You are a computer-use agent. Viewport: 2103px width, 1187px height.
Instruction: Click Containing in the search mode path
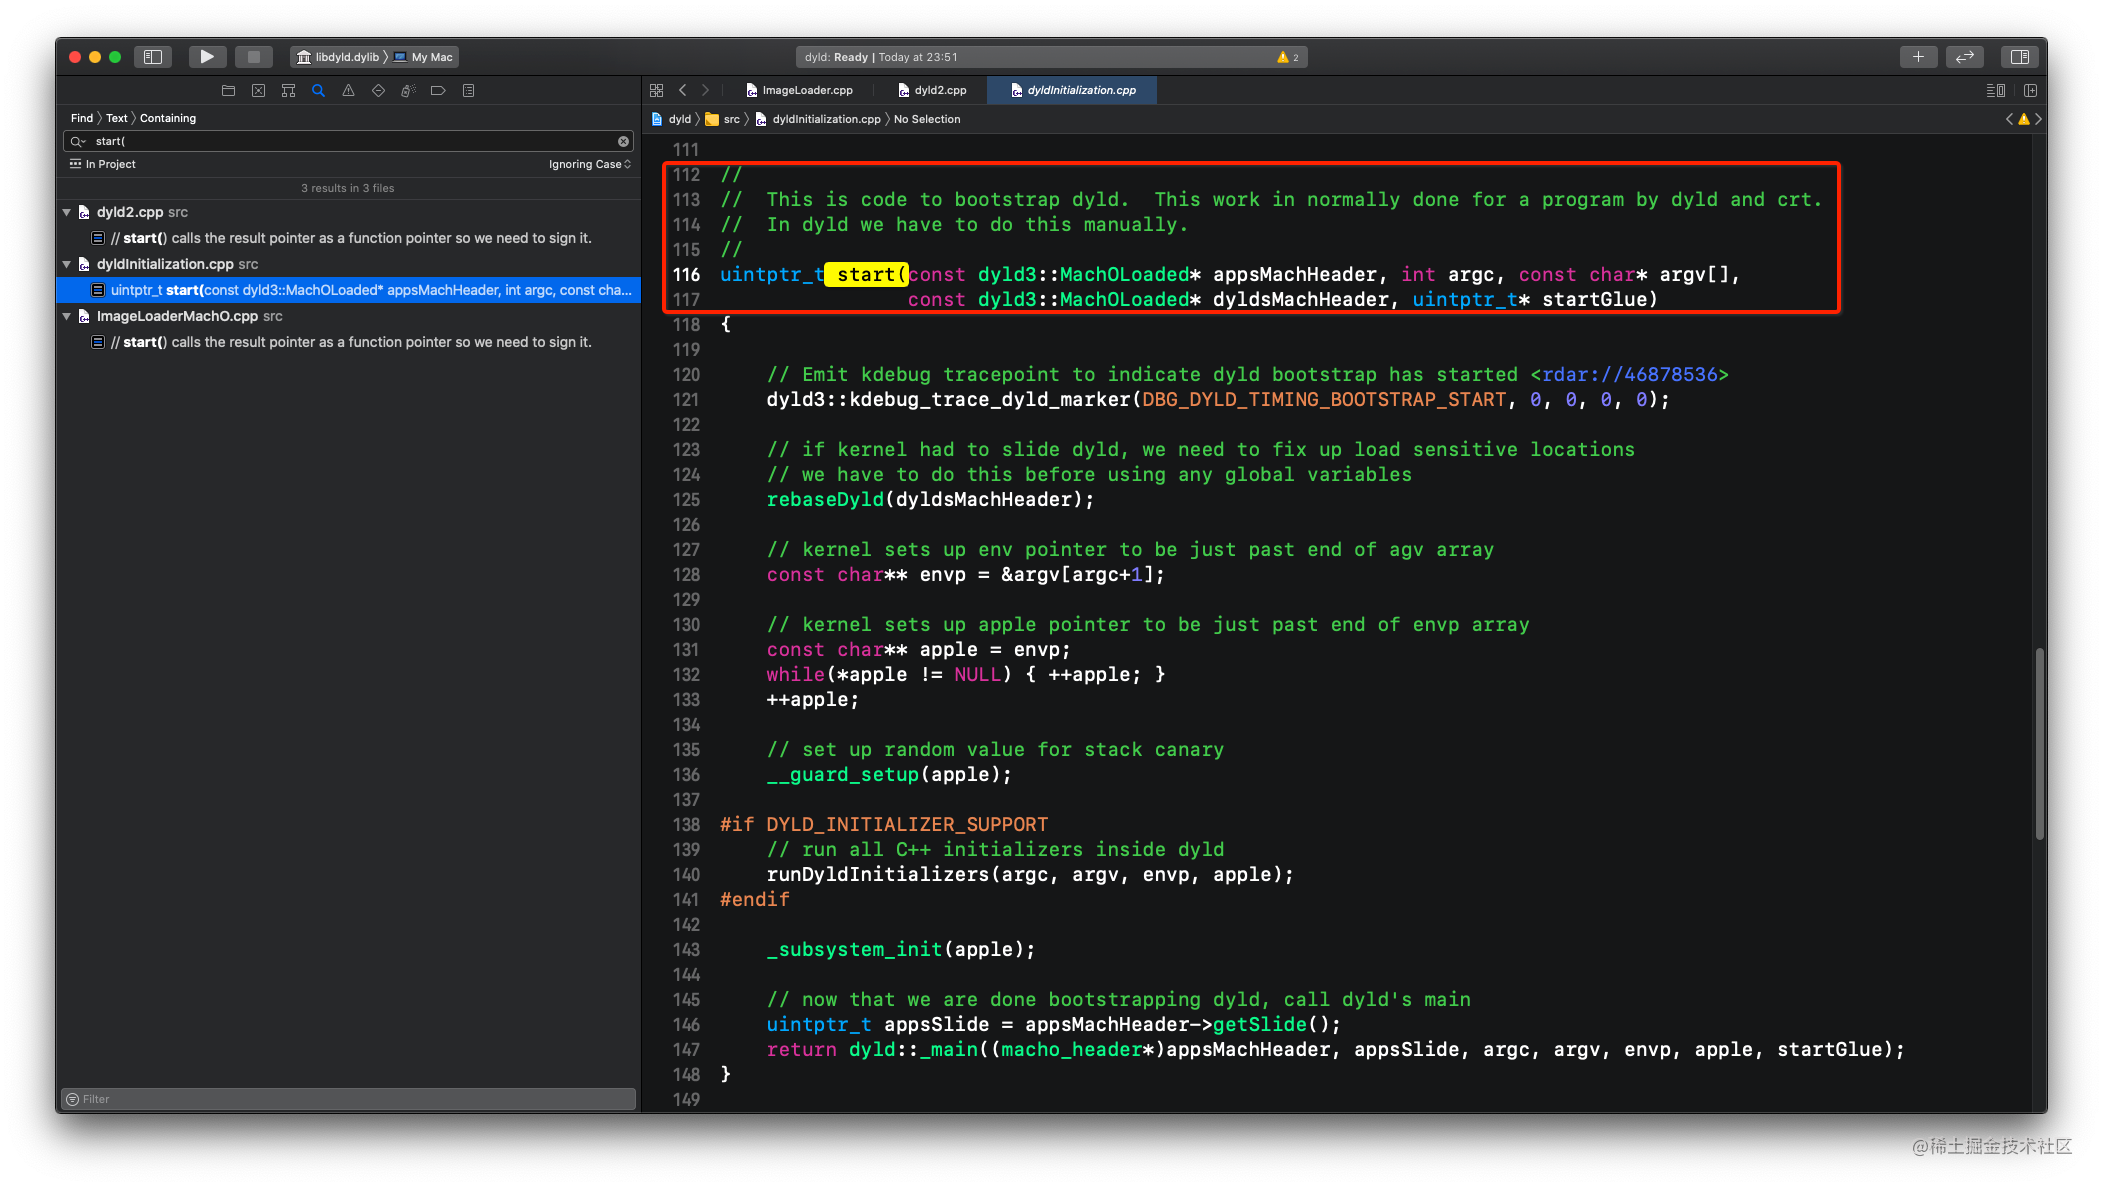(168, 118)
